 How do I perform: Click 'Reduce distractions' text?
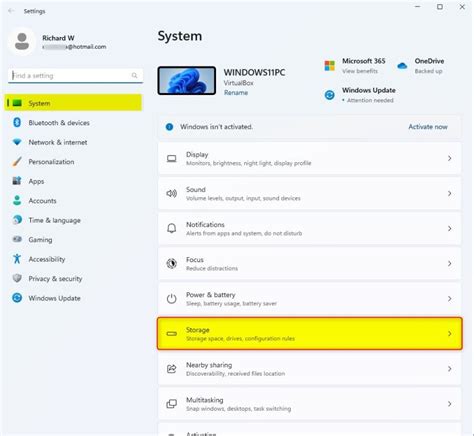(212, 268)
